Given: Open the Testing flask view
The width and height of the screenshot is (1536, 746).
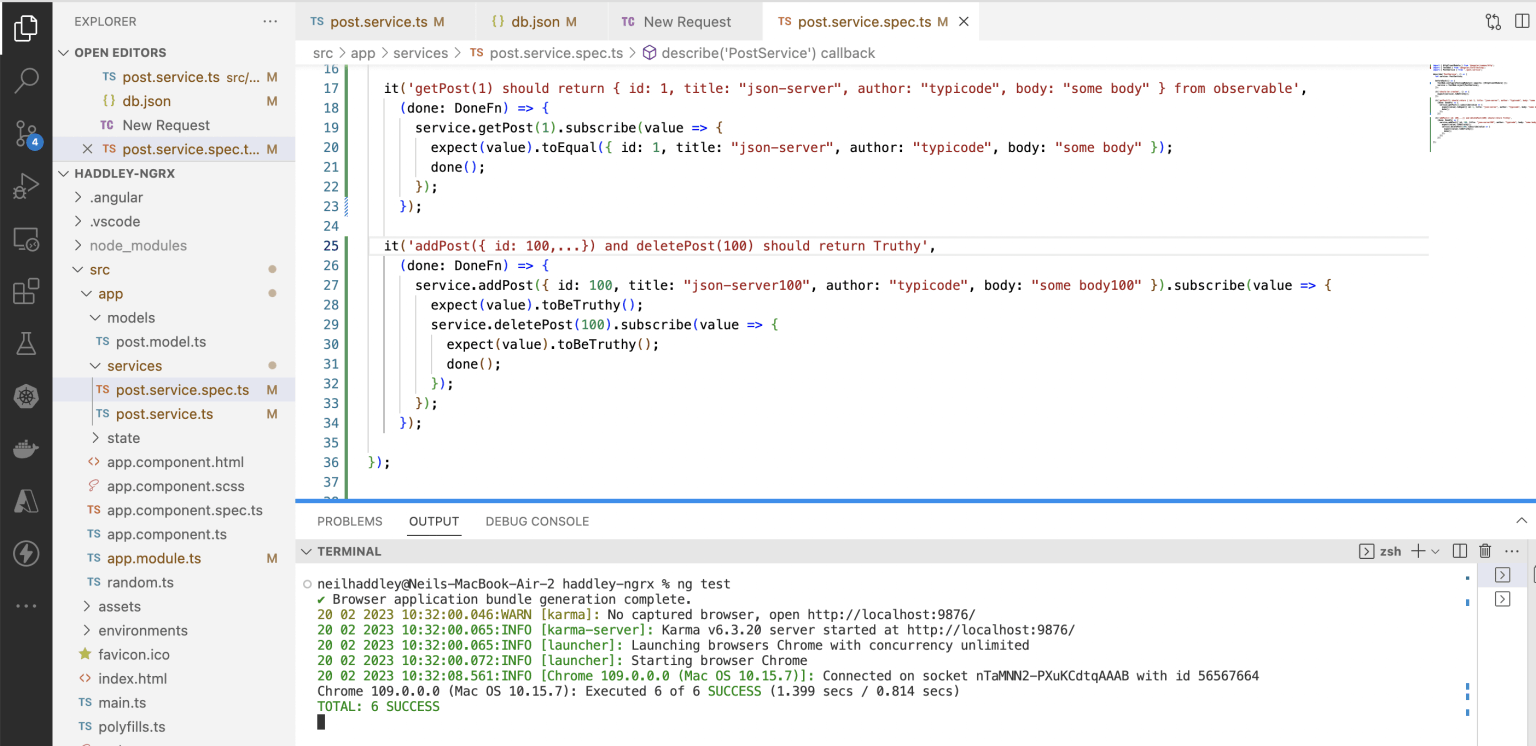Looking at the screenshot, I should click(26, 344).
